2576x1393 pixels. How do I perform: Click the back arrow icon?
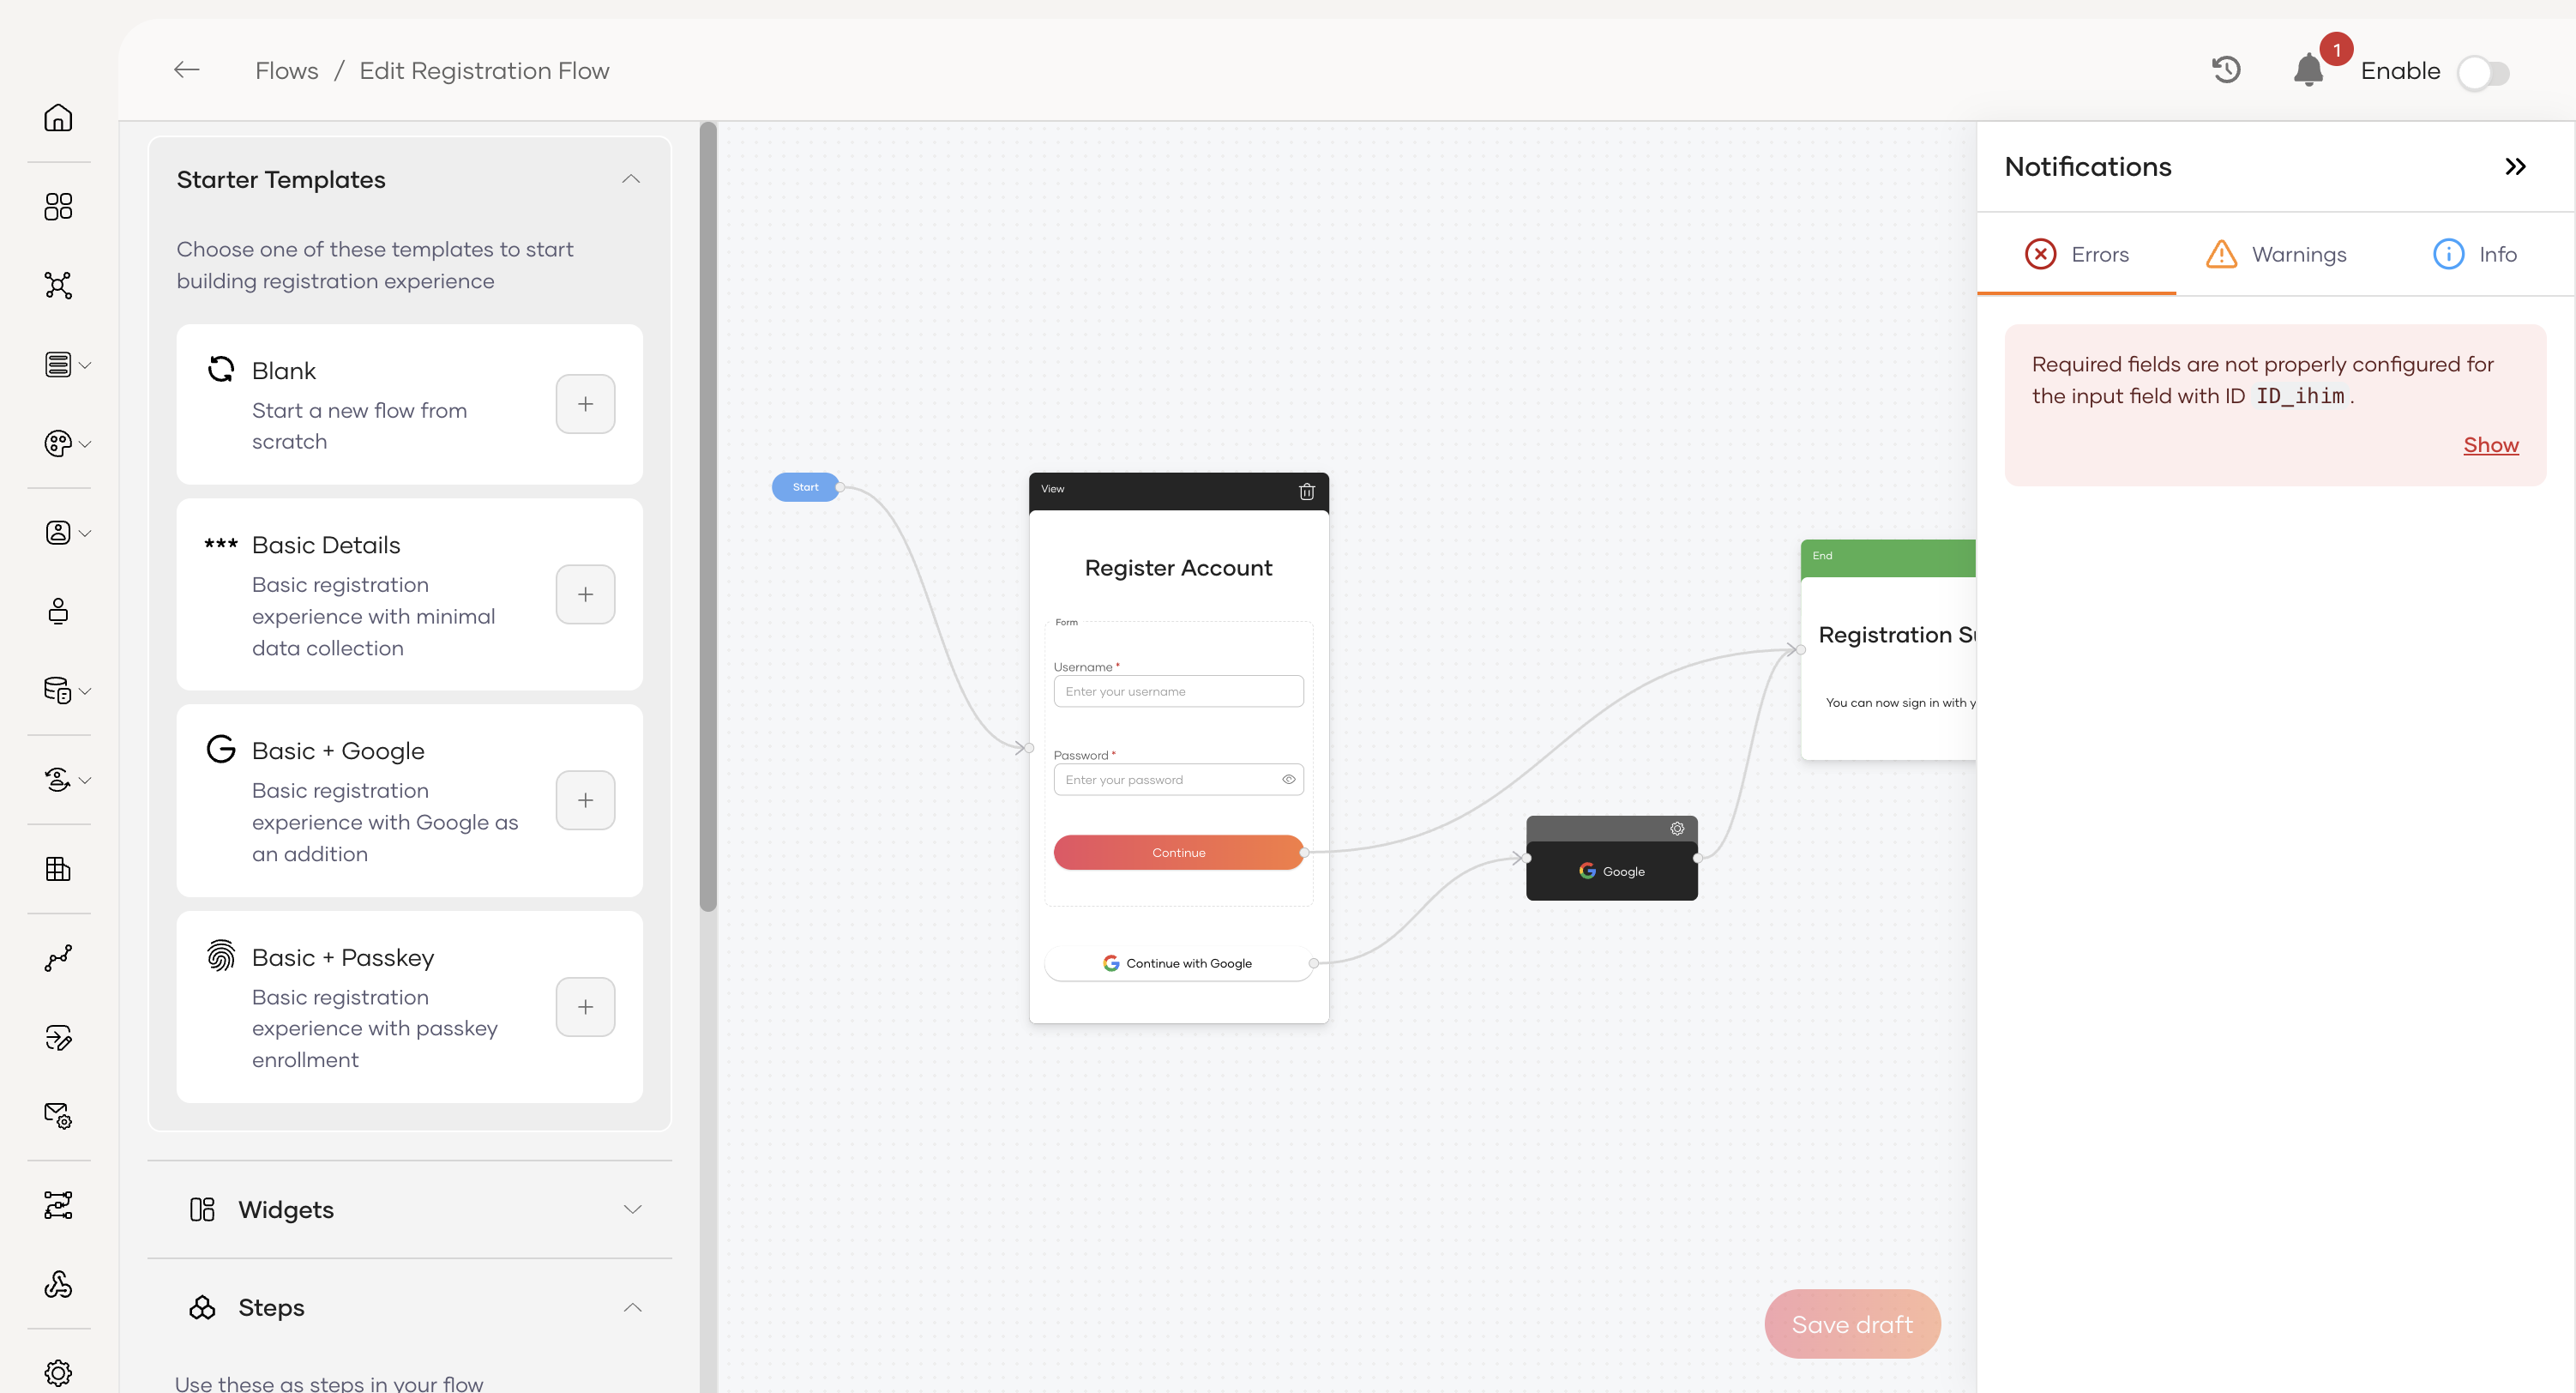tap(187, 70)
